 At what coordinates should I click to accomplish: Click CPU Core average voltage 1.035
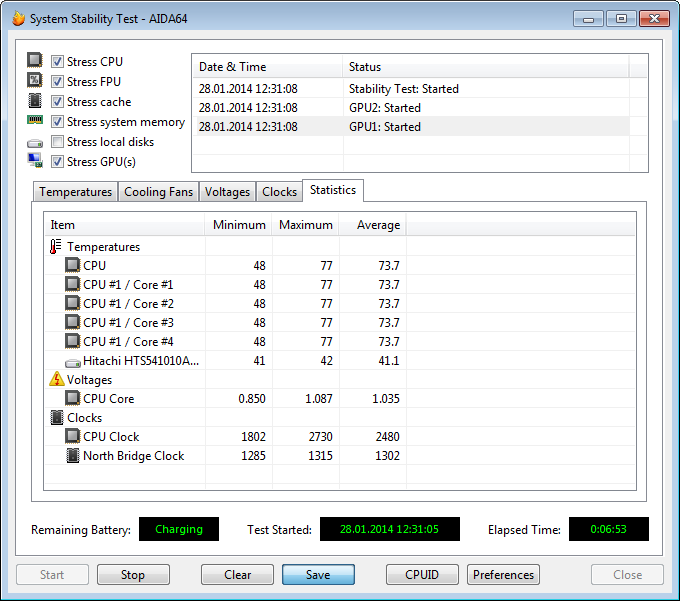(x=386, y=398)
